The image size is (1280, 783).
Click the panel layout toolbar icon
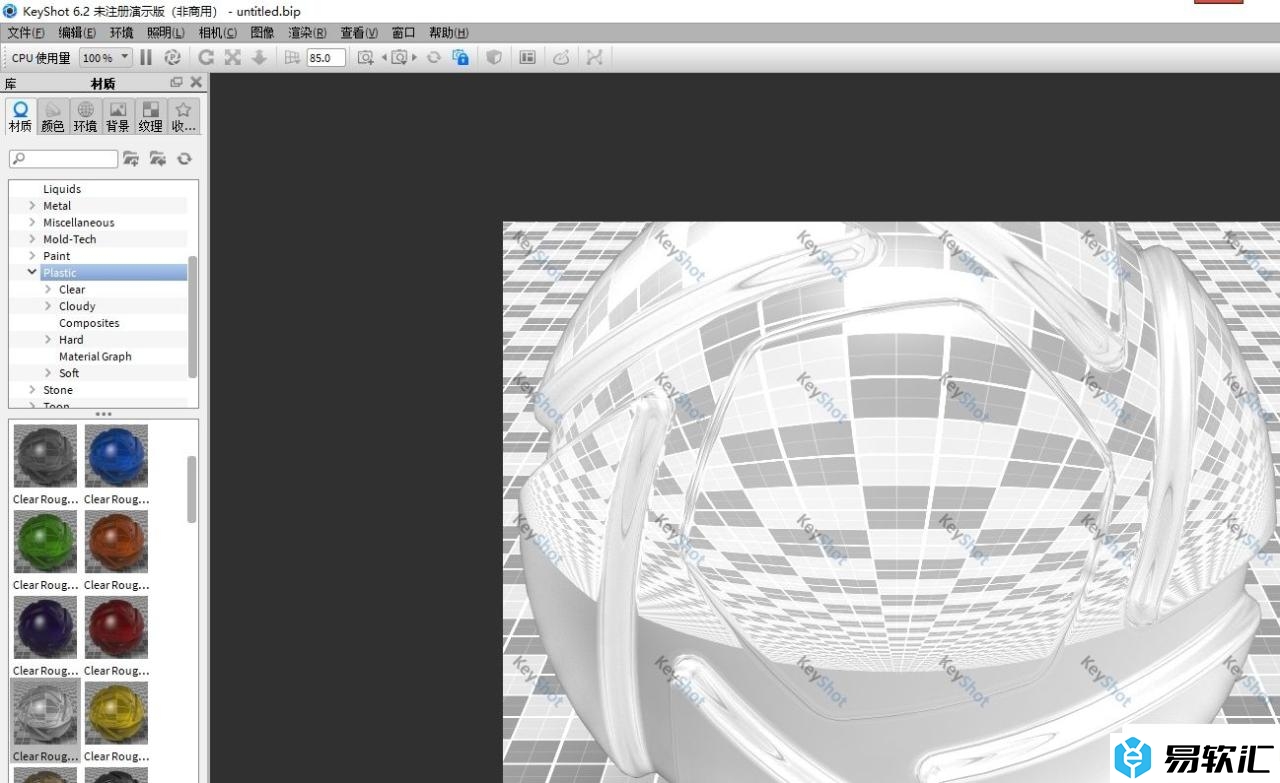528,58
